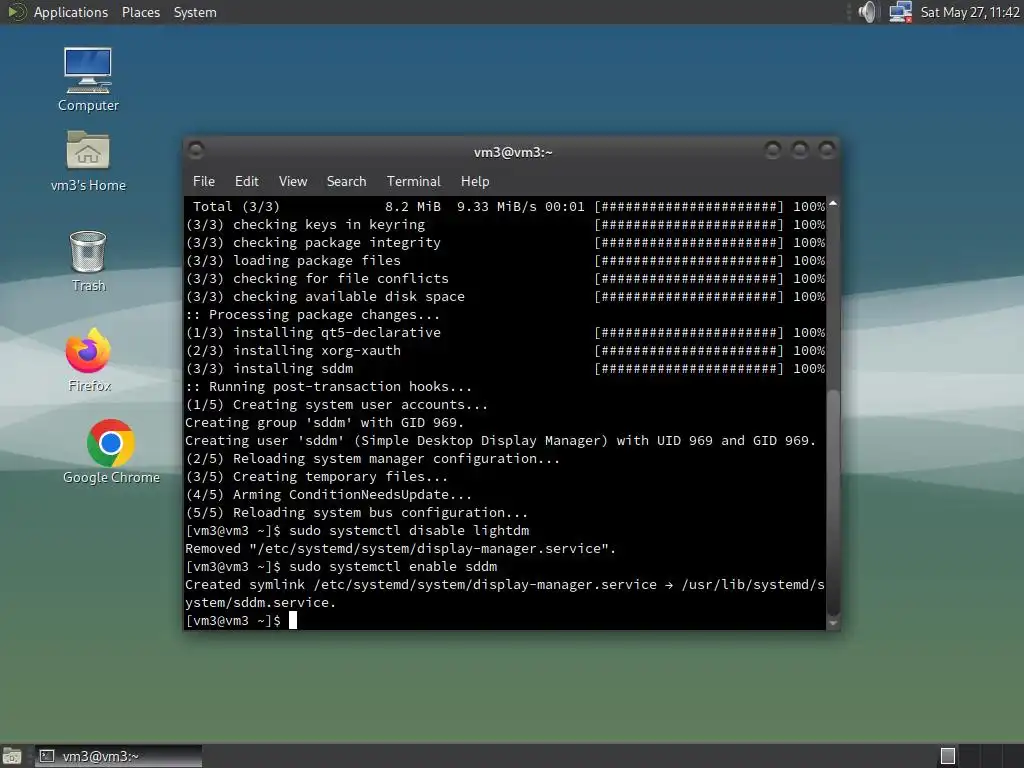
Task: Click the "Creating group 'sddm'" line
Action: (x=324, y=423)
